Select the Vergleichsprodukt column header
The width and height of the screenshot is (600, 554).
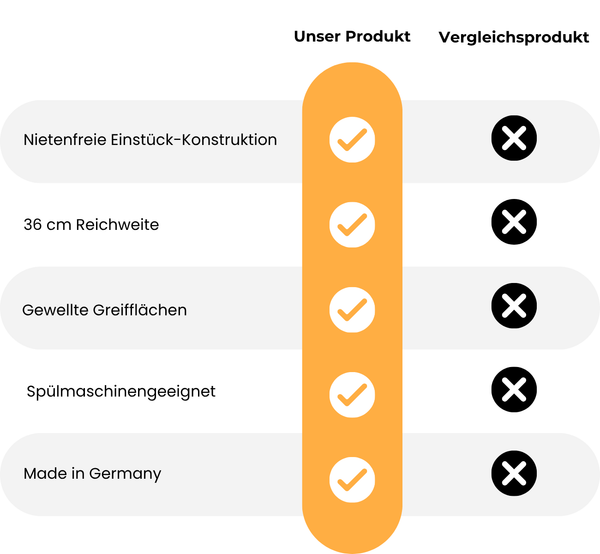(514, 38)
